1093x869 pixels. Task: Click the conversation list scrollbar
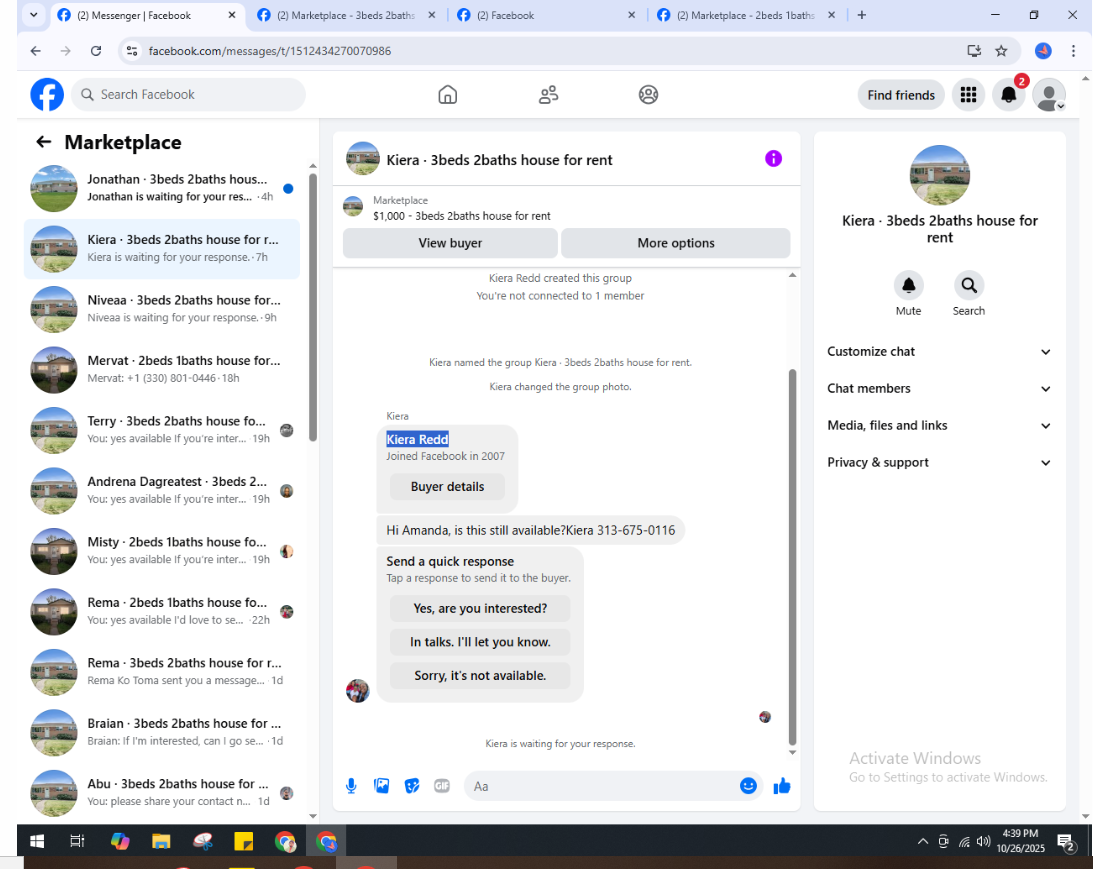313,307
